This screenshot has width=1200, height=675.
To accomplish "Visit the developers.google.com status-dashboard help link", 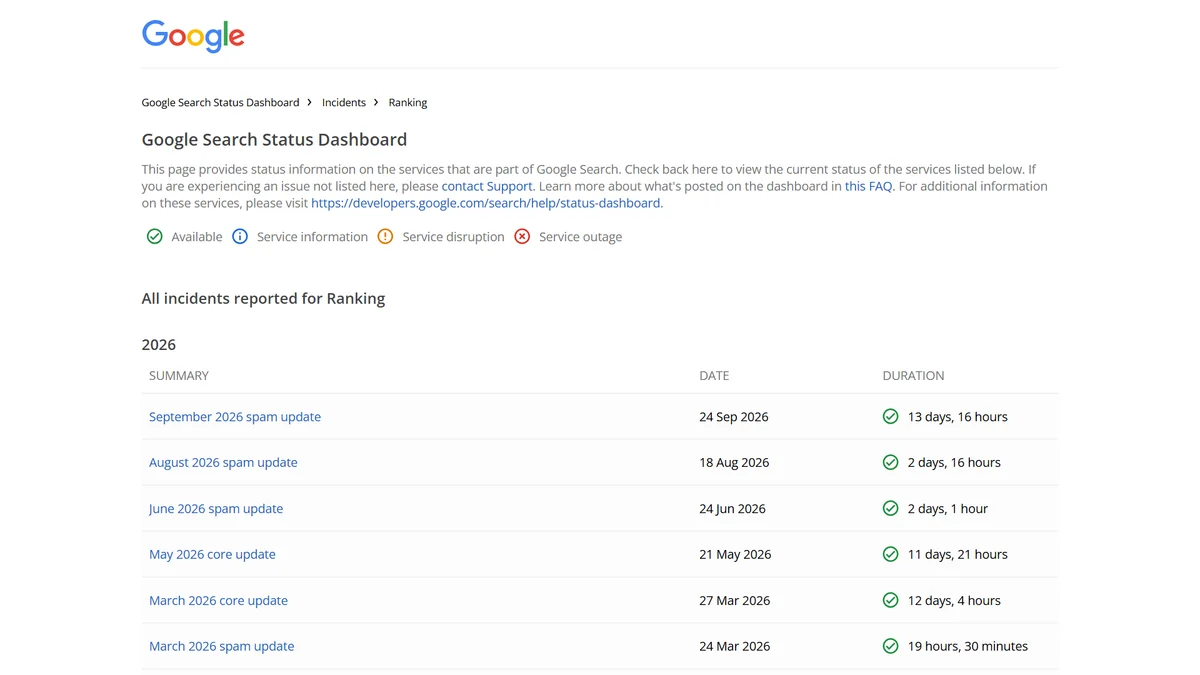I will [486, 203].
